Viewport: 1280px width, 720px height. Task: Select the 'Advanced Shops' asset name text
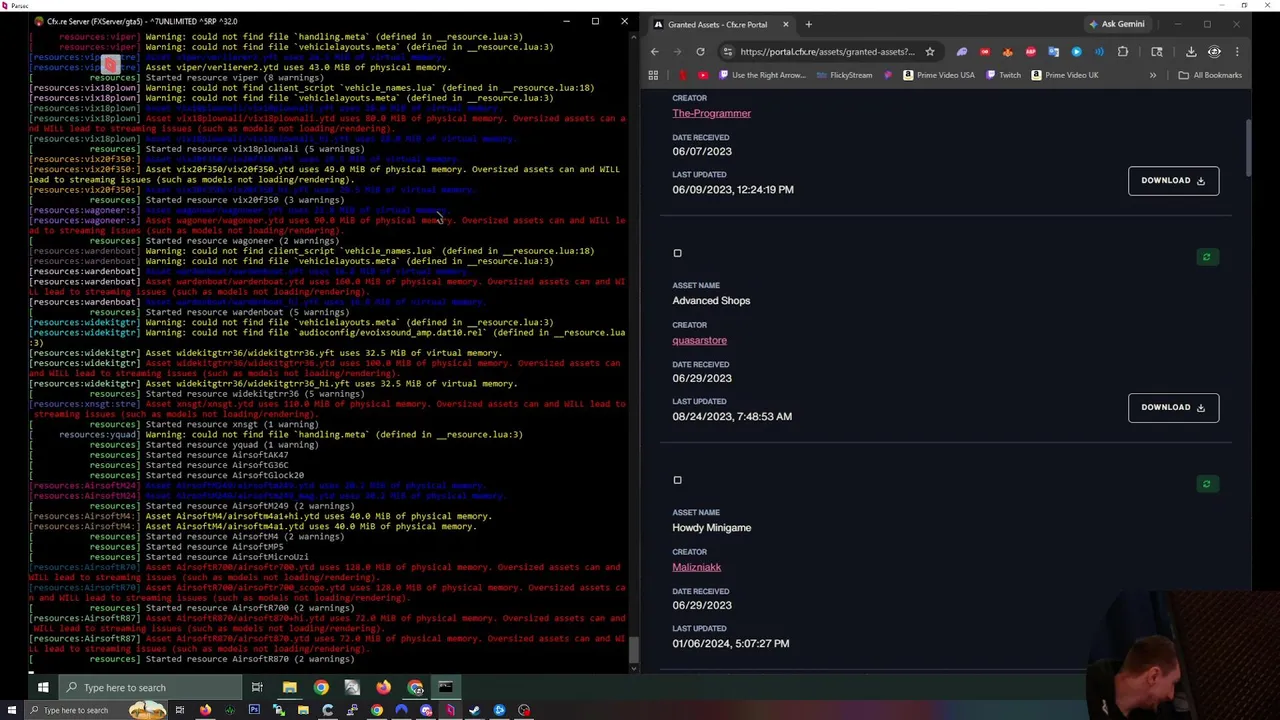[x=711, y=300]
